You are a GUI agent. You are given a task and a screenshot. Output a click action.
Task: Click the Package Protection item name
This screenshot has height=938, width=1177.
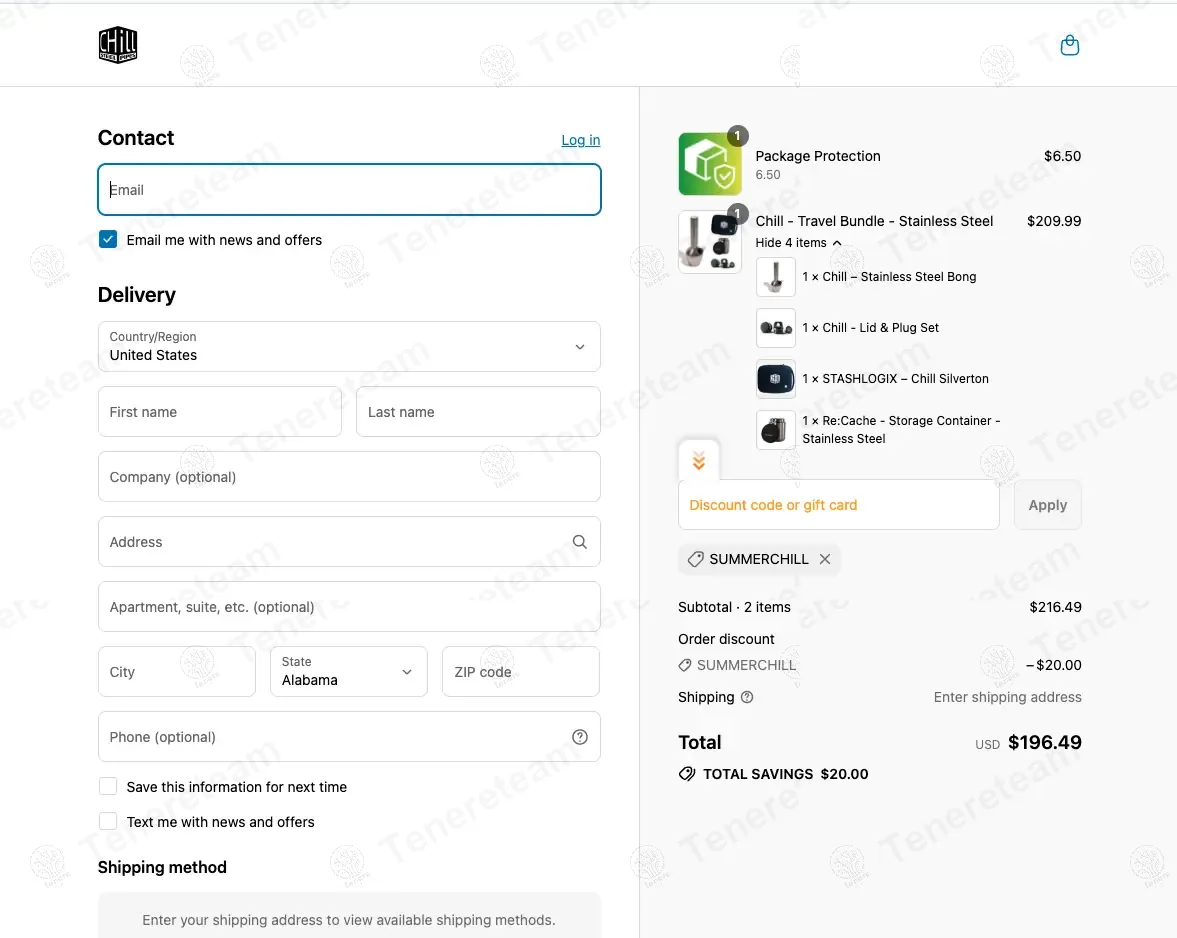coord(817,156)
